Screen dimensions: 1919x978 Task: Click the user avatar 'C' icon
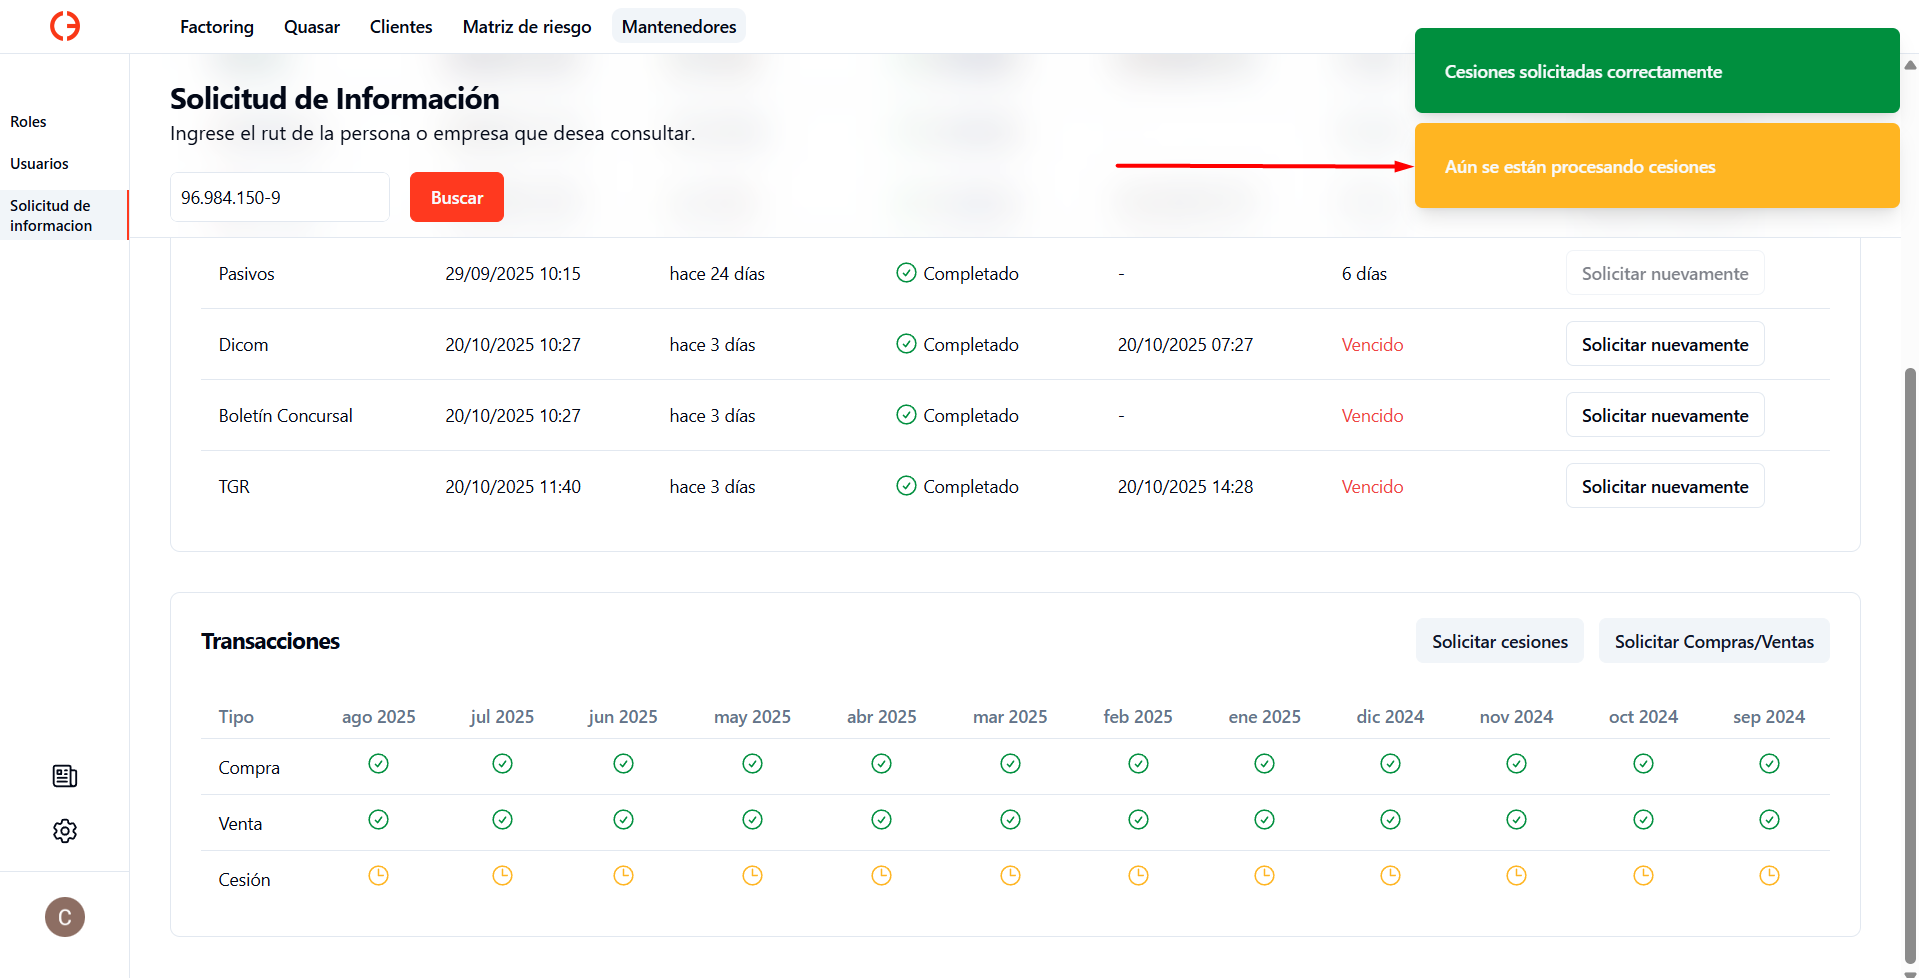click(x=65, y=917)
